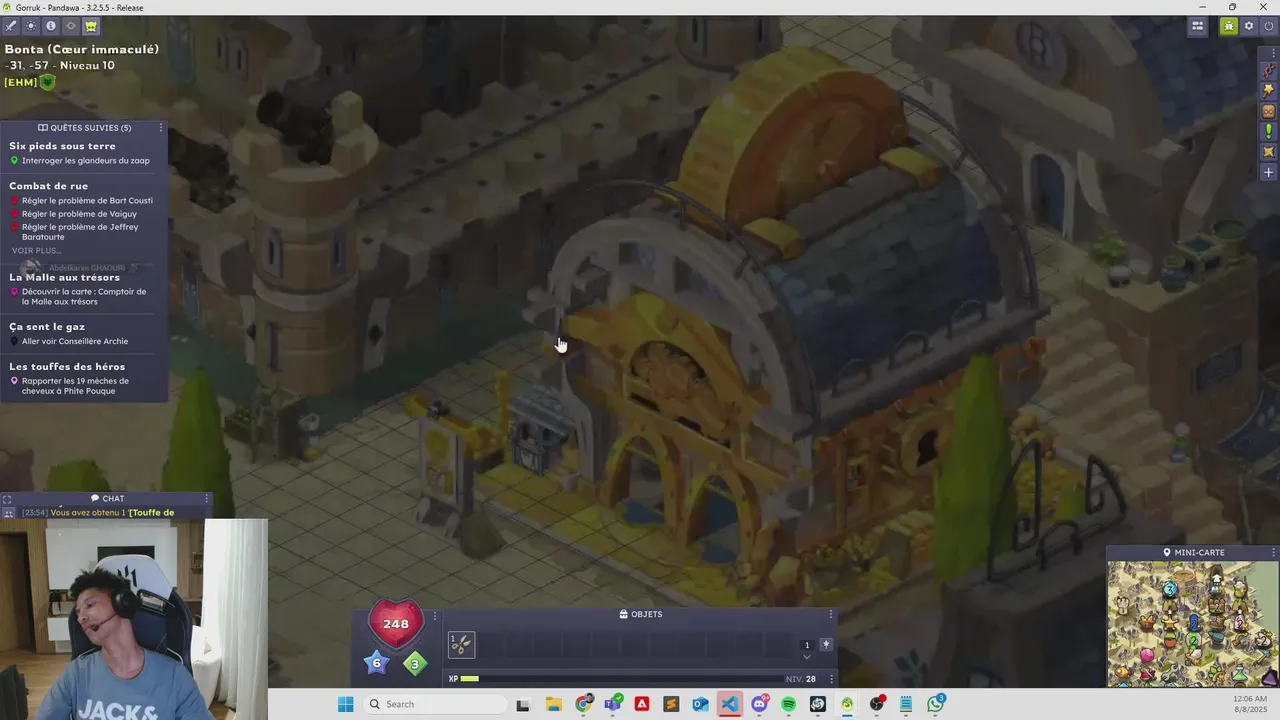The width and height of the screenshot is (1280, 720).
Task: Click the green guild emblem next to [EHM]
Action: [46, 82]
